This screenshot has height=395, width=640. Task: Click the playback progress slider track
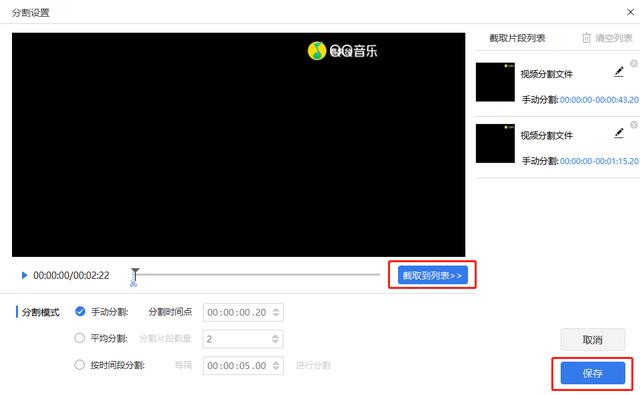pyautogui.click(x=258, y=275)
